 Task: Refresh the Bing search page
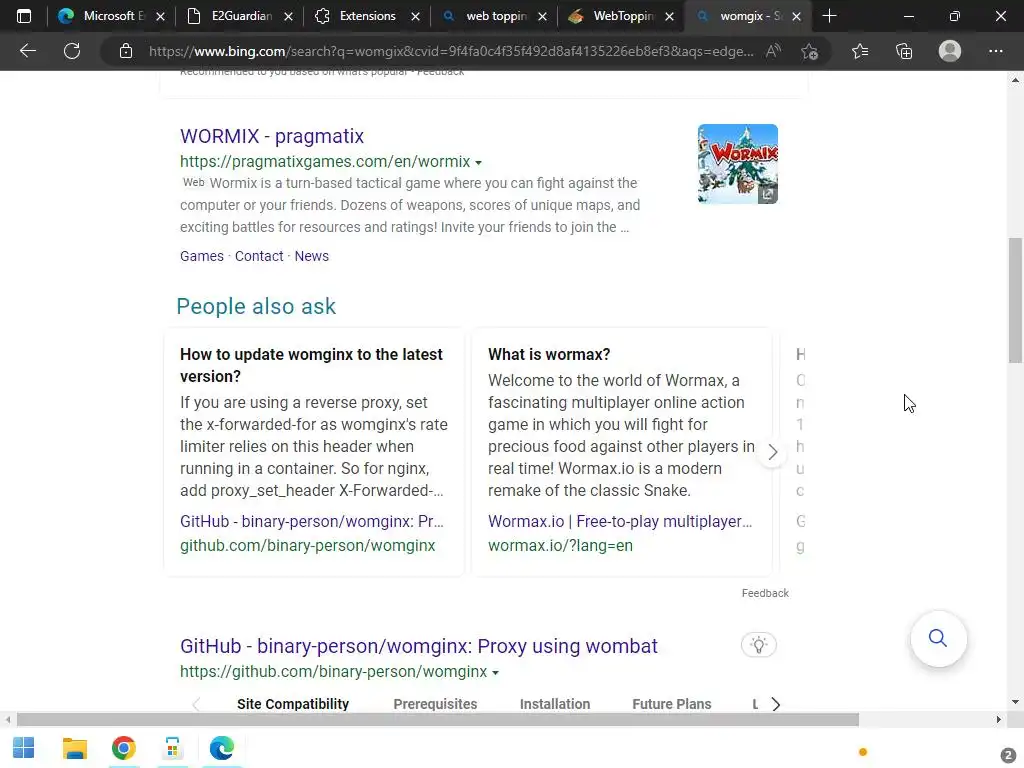coord(72,51)
